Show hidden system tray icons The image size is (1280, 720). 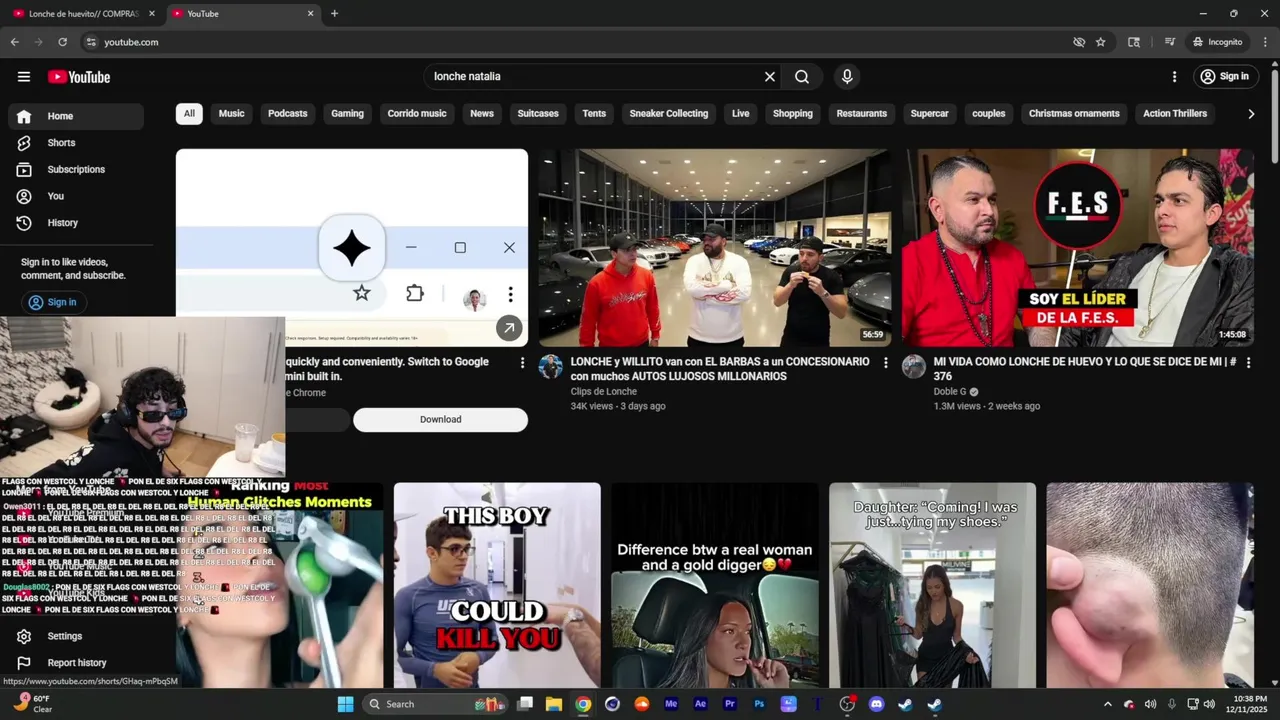pyautogui.click(x=1107, y=704)
